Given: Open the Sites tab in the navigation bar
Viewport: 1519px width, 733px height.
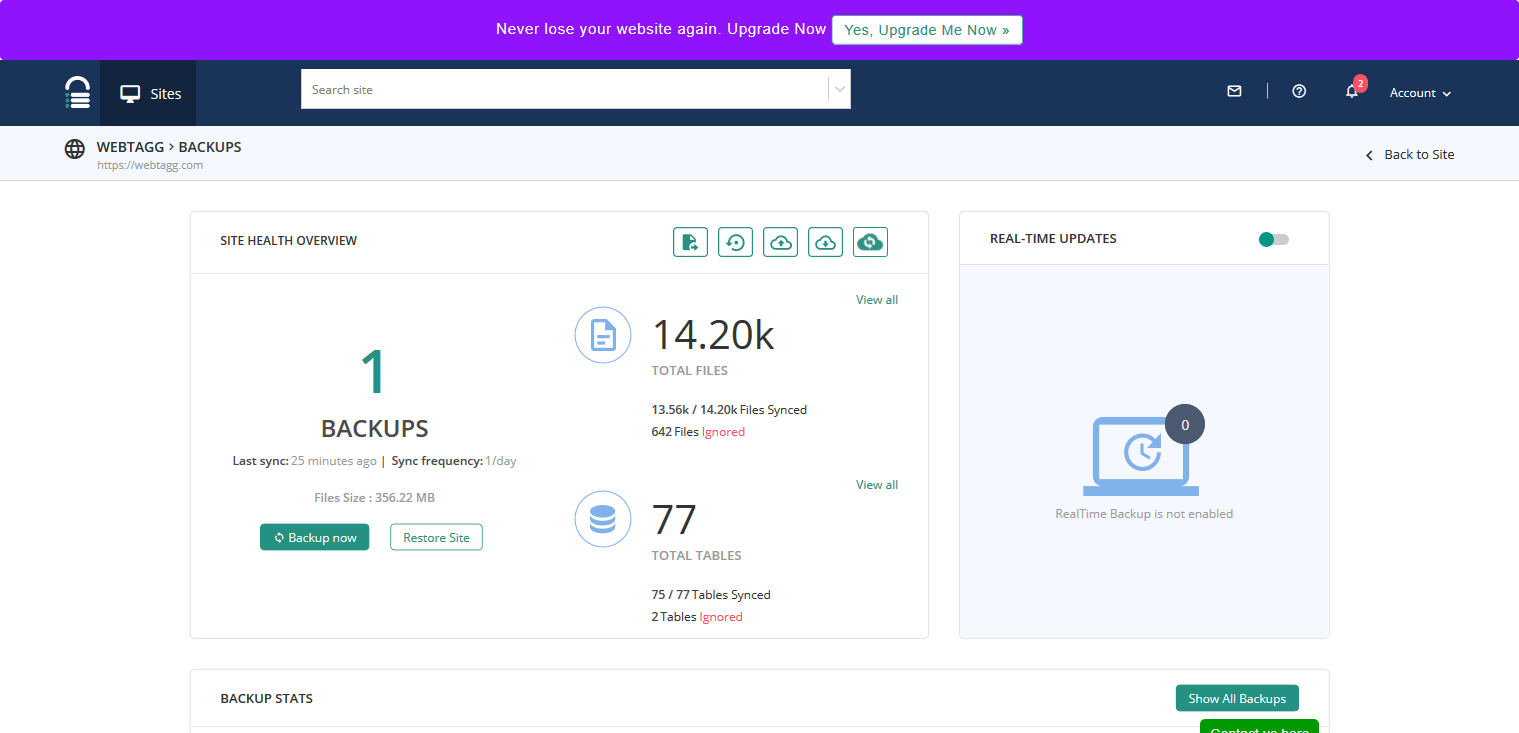Looking at the screenshot, I should (150, 94).
